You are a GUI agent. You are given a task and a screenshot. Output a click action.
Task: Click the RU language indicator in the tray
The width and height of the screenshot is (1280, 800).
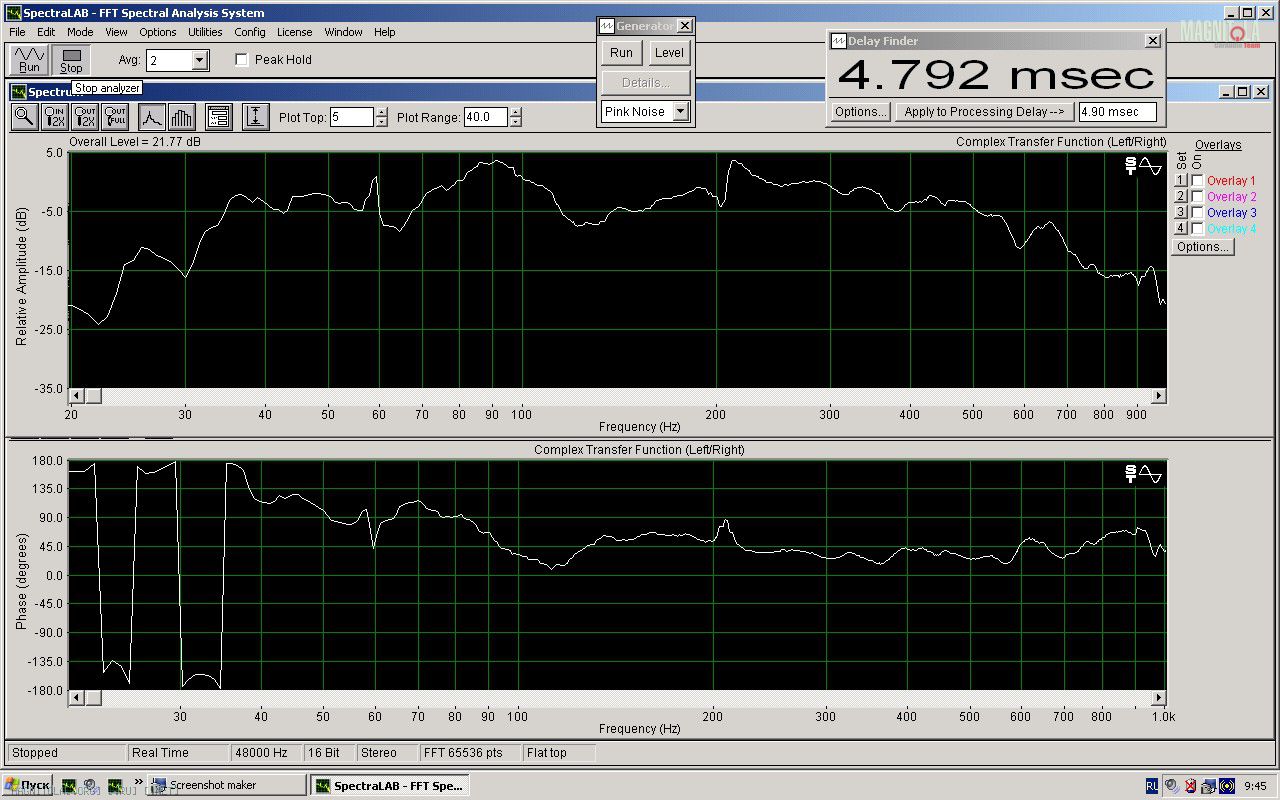[1152, 786]
